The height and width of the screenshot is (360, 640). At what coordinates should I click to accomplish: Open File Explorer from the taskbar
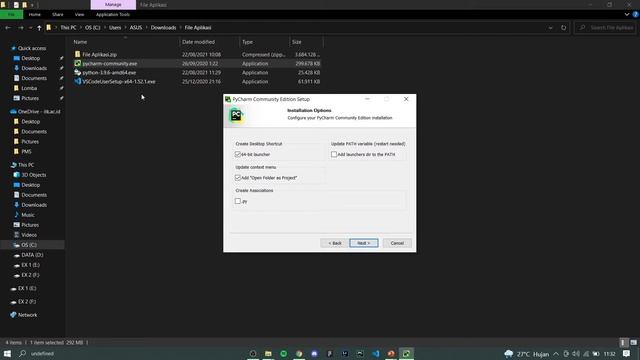click(268, 353)
